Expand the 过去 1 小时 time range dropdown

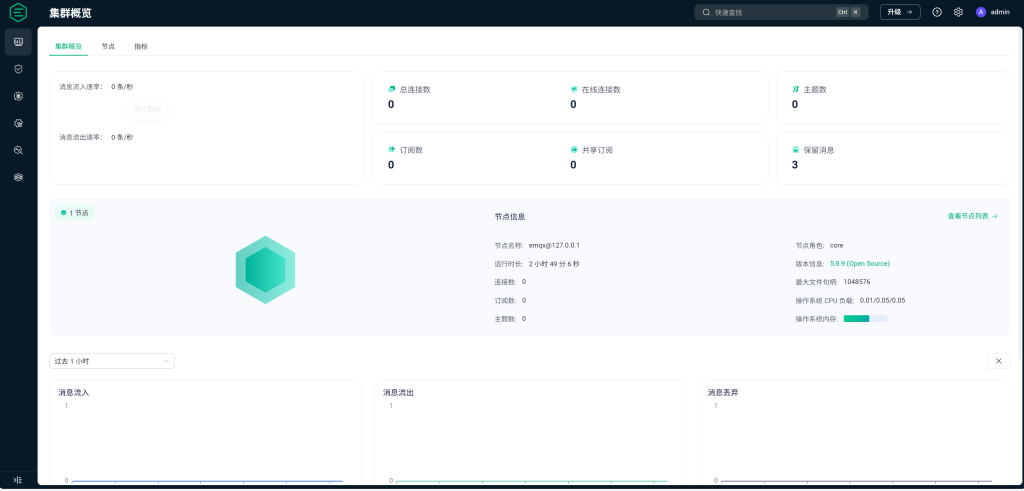tap(112, 361)
